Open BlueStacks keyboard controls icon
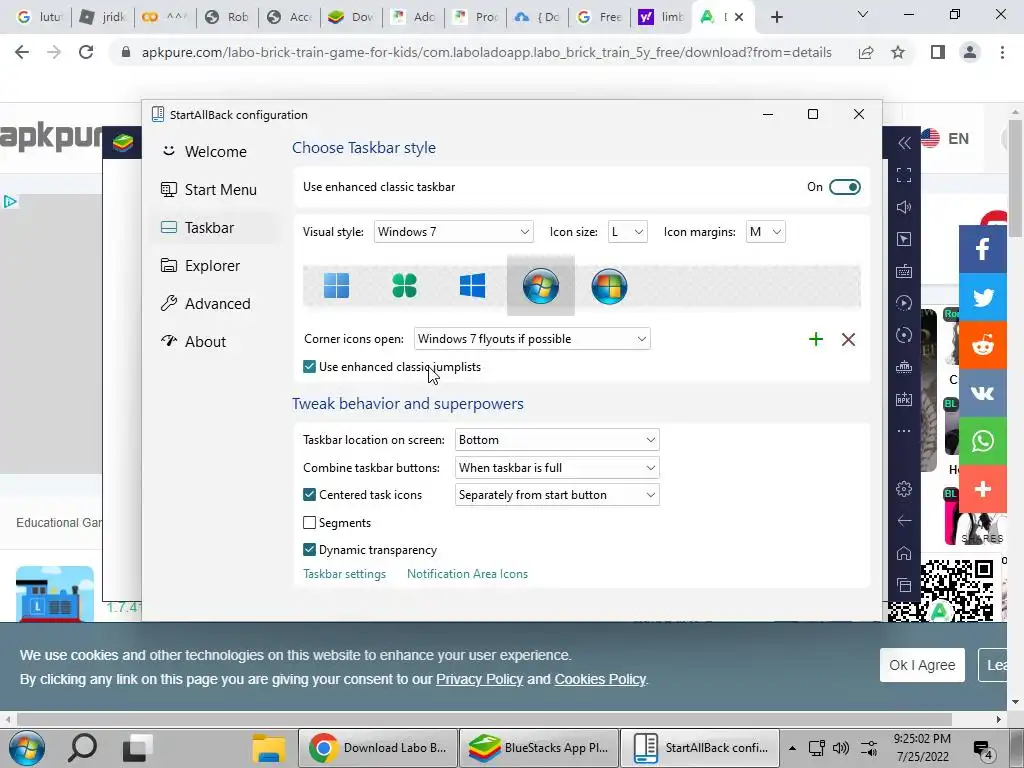Image resolution: width=1024 pixels, height=768 pixels. pyautogui.click(x=904, y=271)
